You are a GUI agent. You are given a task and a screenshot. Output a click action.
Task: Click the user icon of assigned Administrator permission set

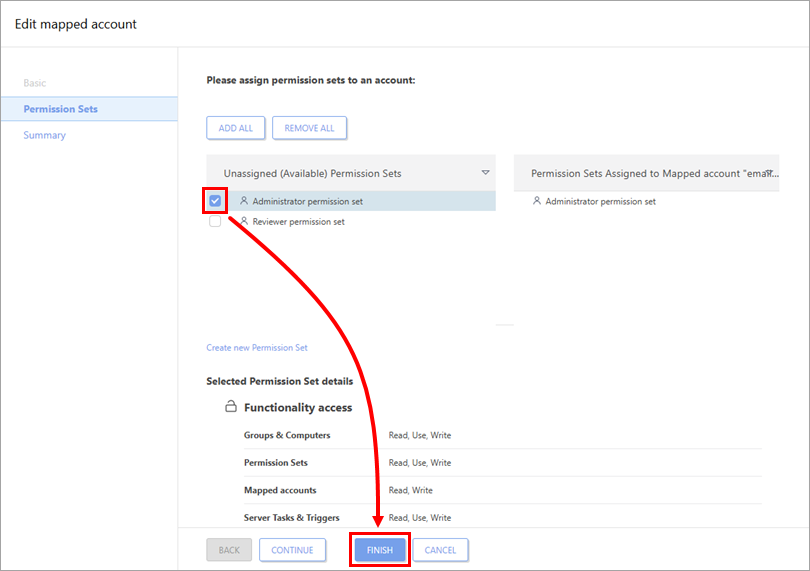(x=537, y=201)
